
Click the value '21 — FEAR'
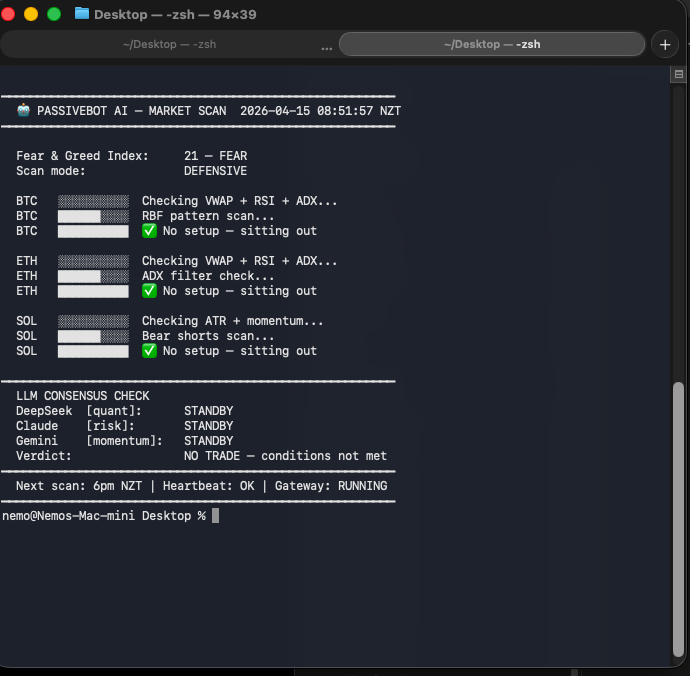pyautogui.click(x=216, y=156)
